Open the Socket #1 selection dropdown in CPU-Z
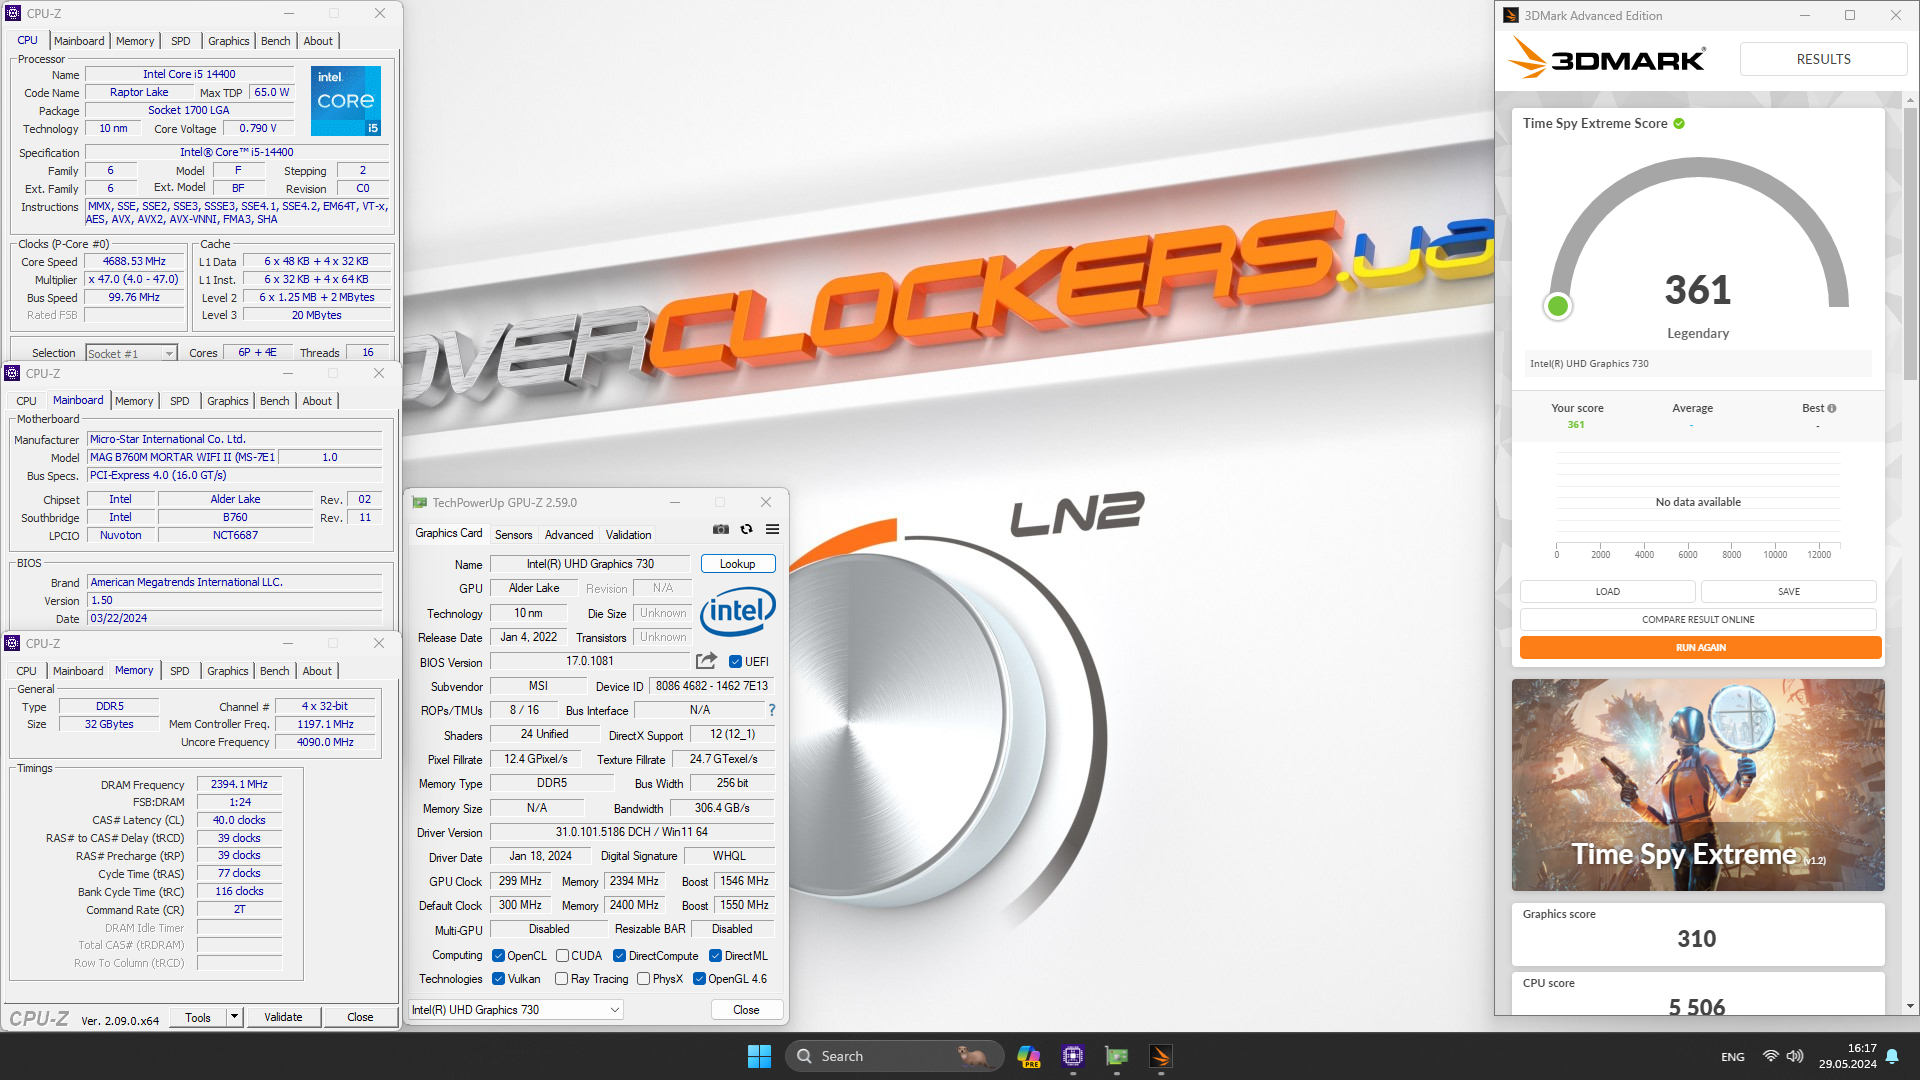1920x1080 pixels. (131, 353)
